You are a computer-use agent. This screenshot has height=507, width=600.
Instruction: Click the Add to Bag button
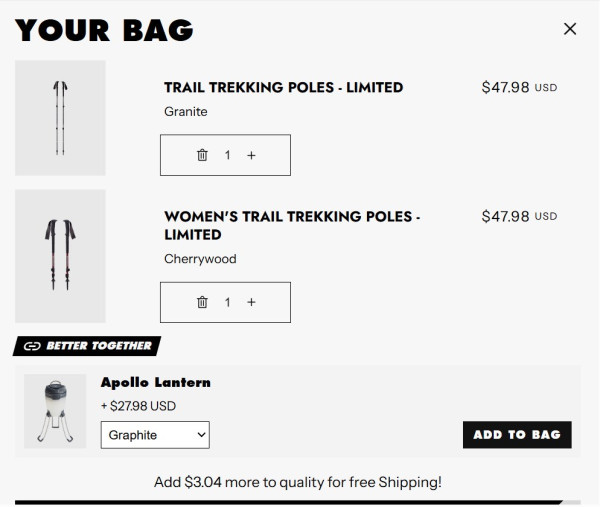pyautogui.click(x=517, y=435)
